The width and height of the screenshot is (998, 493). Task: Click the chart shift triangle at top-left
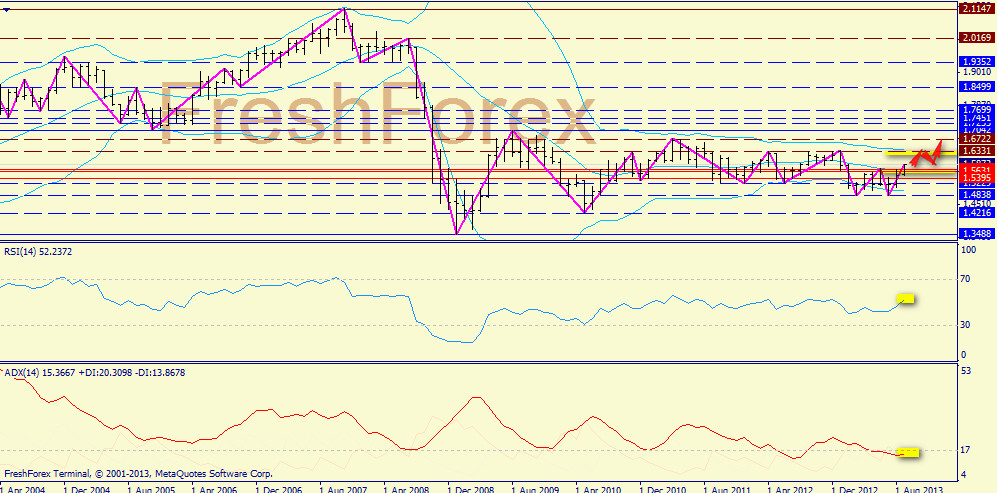click(x=8, y=12)
